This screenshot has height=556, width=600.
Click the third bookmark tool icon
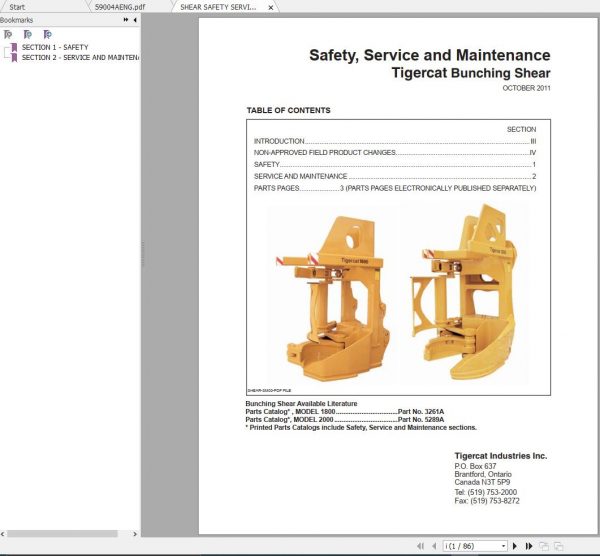47,34
